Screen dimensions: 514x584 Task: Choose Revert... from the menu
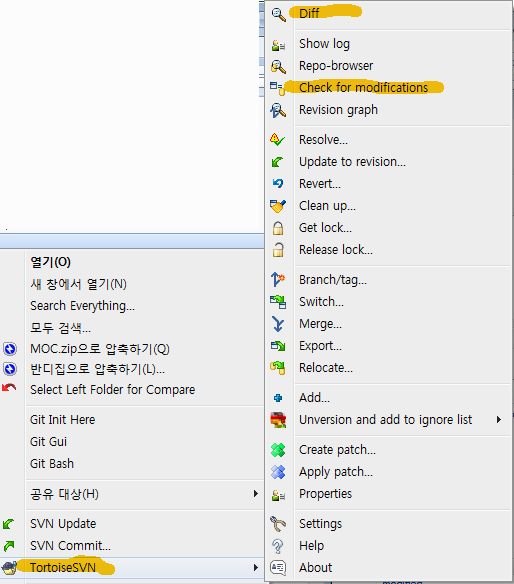pos(320,184)
